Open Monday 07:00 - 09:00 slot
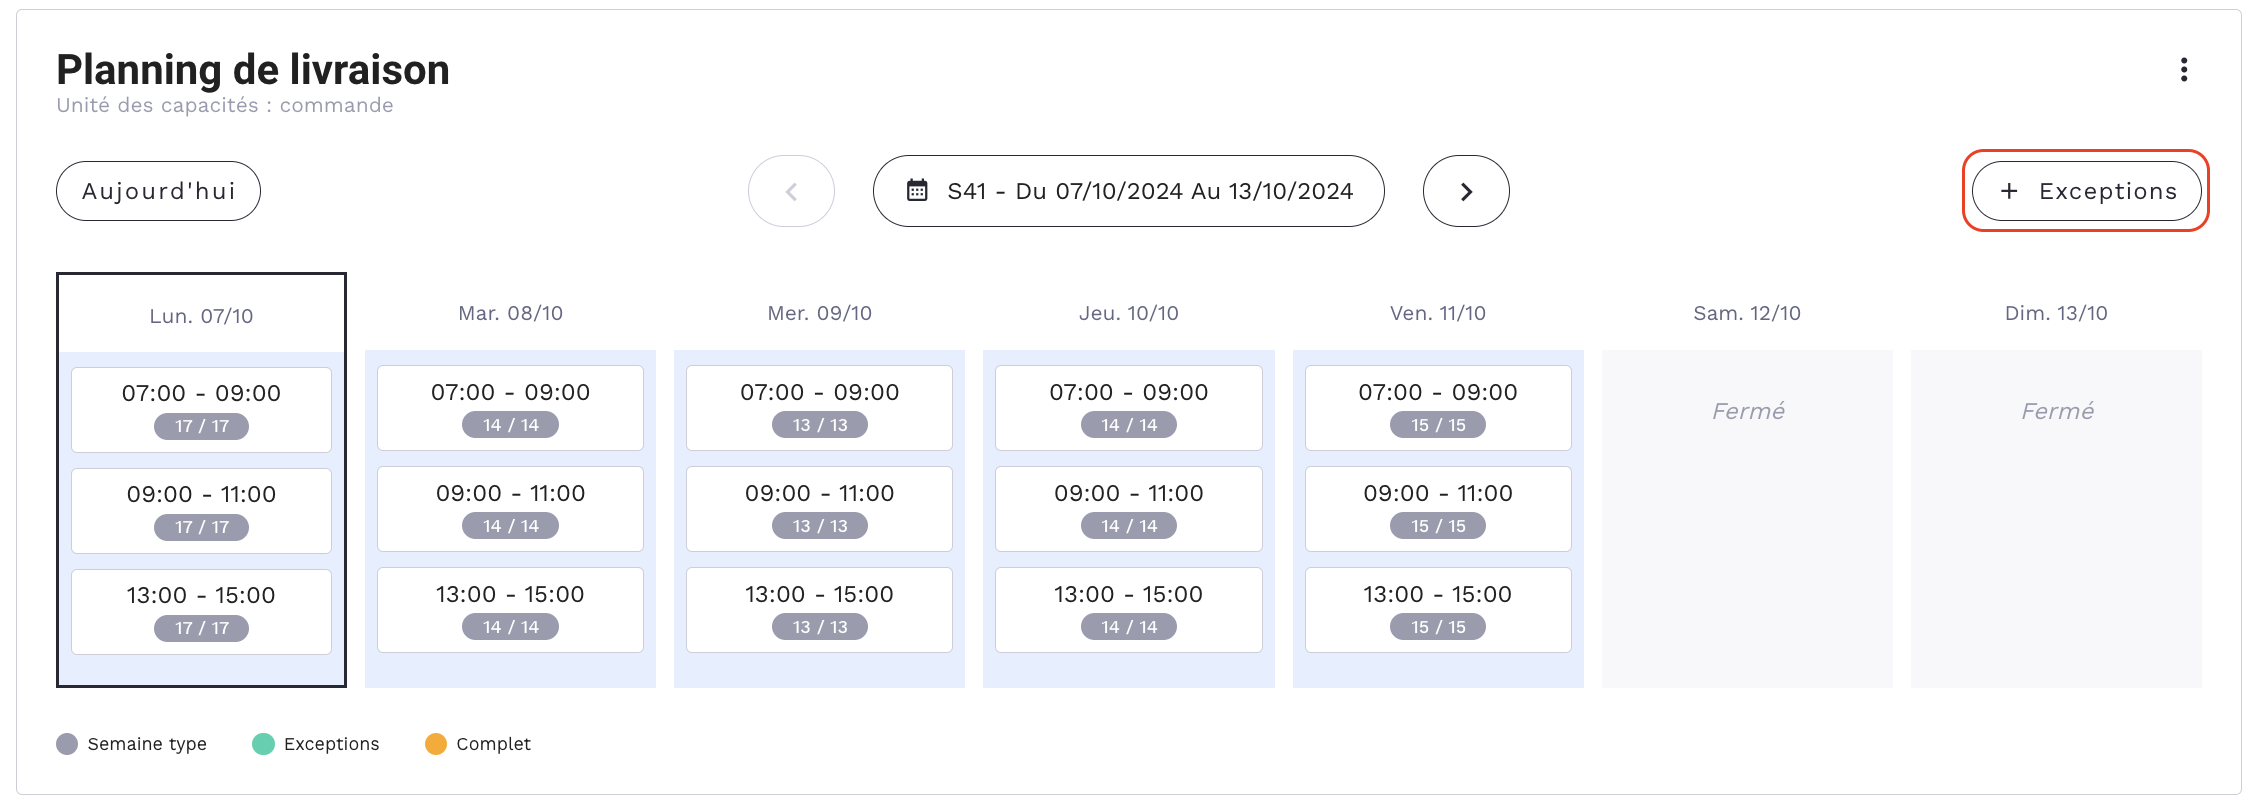Screen dimensions: 2252x812 click(x=201, y=410)
